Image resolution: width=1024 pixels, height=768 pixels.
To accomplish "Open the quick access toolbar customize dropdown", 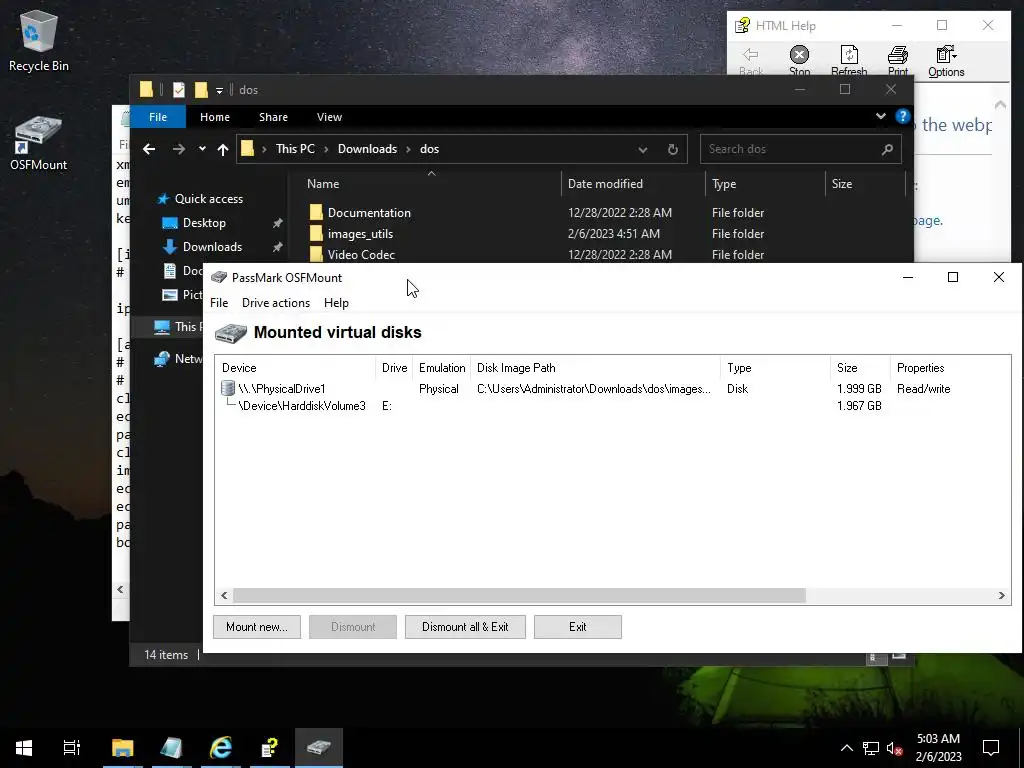I will pos(219,90).
